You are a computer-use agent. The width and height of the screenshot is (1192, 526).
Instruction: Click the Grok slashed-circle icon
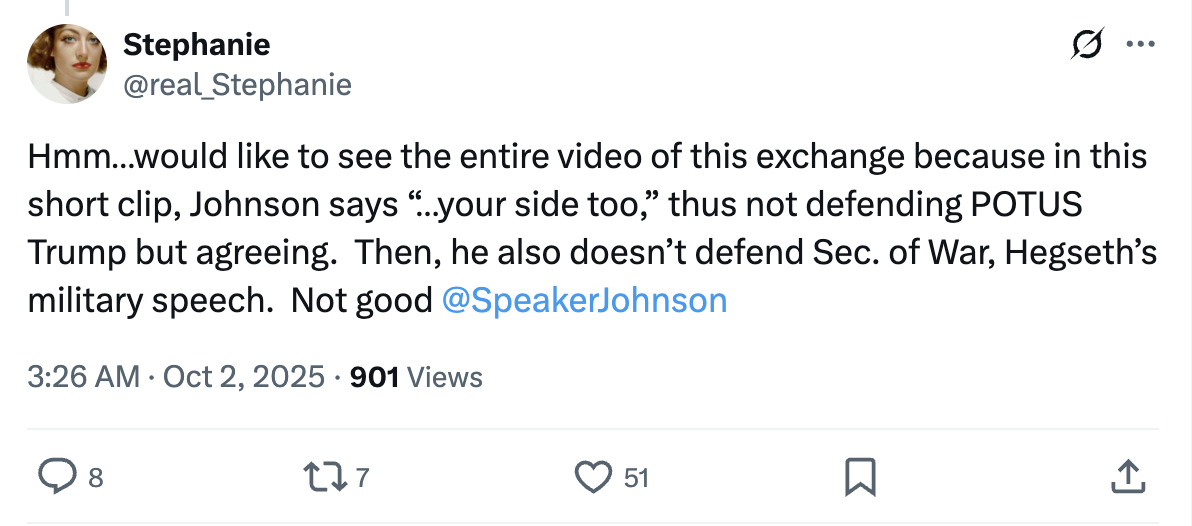tap(1087, 45)
